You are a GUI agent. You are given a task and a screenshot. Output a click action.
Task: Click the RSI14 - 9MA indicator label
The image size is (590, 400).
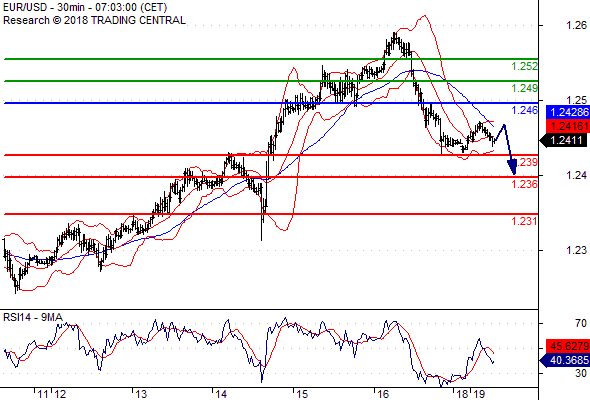(x=32, y=317)
